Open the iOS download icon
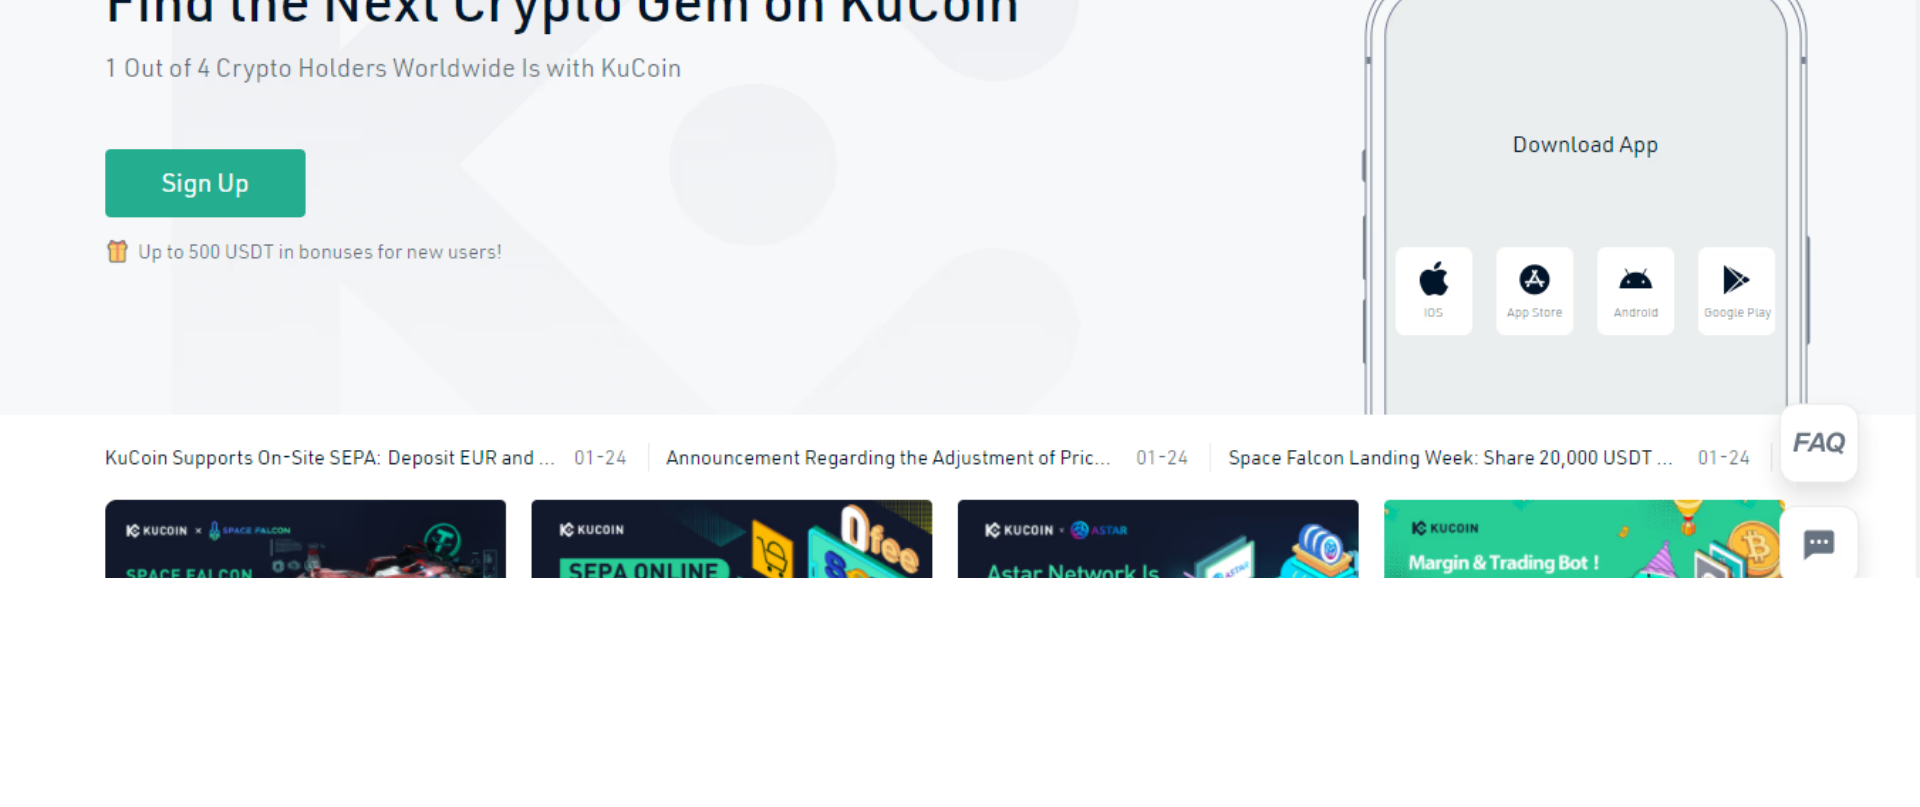 click(x=1433, y=290)
